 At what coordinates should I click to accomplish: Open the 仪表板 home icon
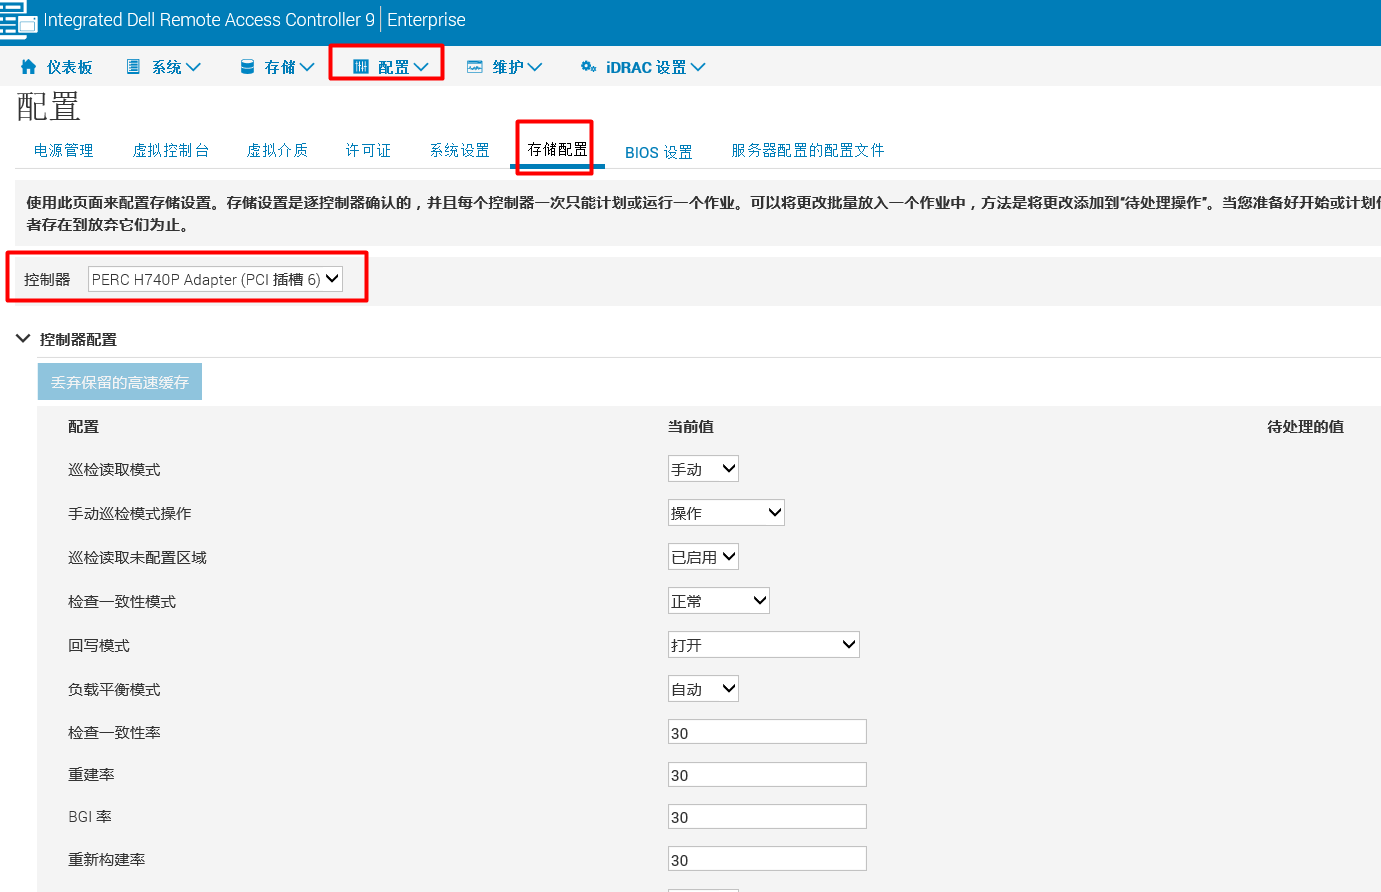26,66
